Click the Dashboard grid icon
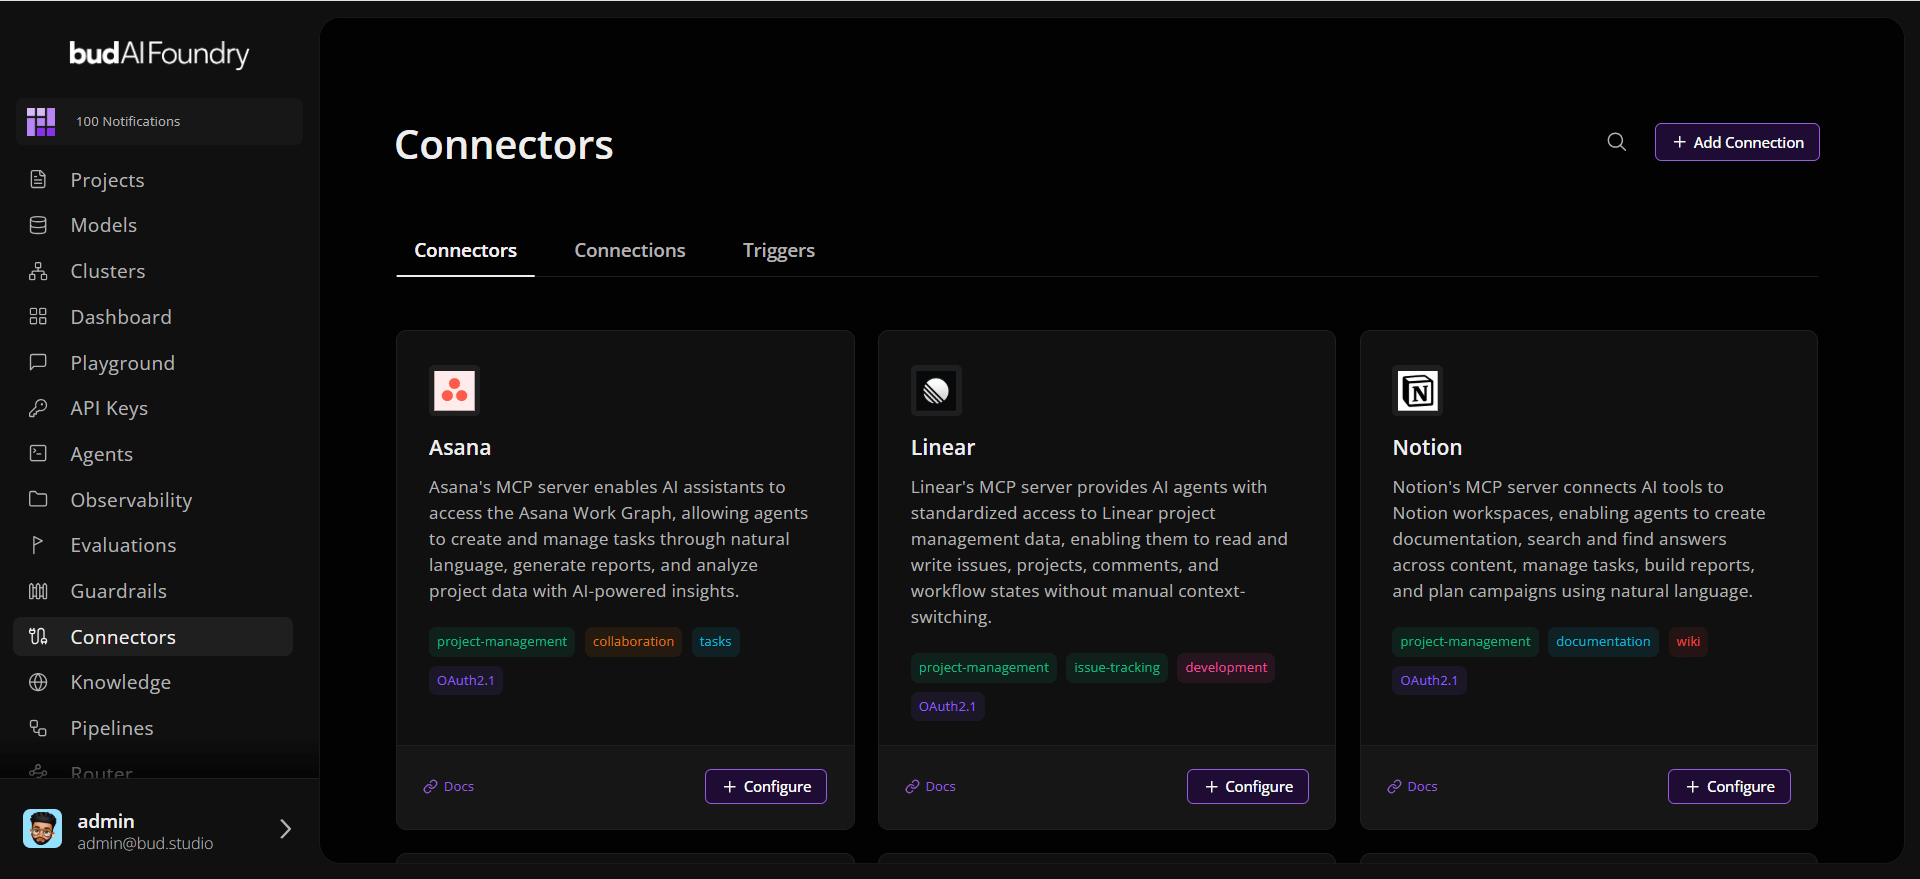 [x=38, y=317]
